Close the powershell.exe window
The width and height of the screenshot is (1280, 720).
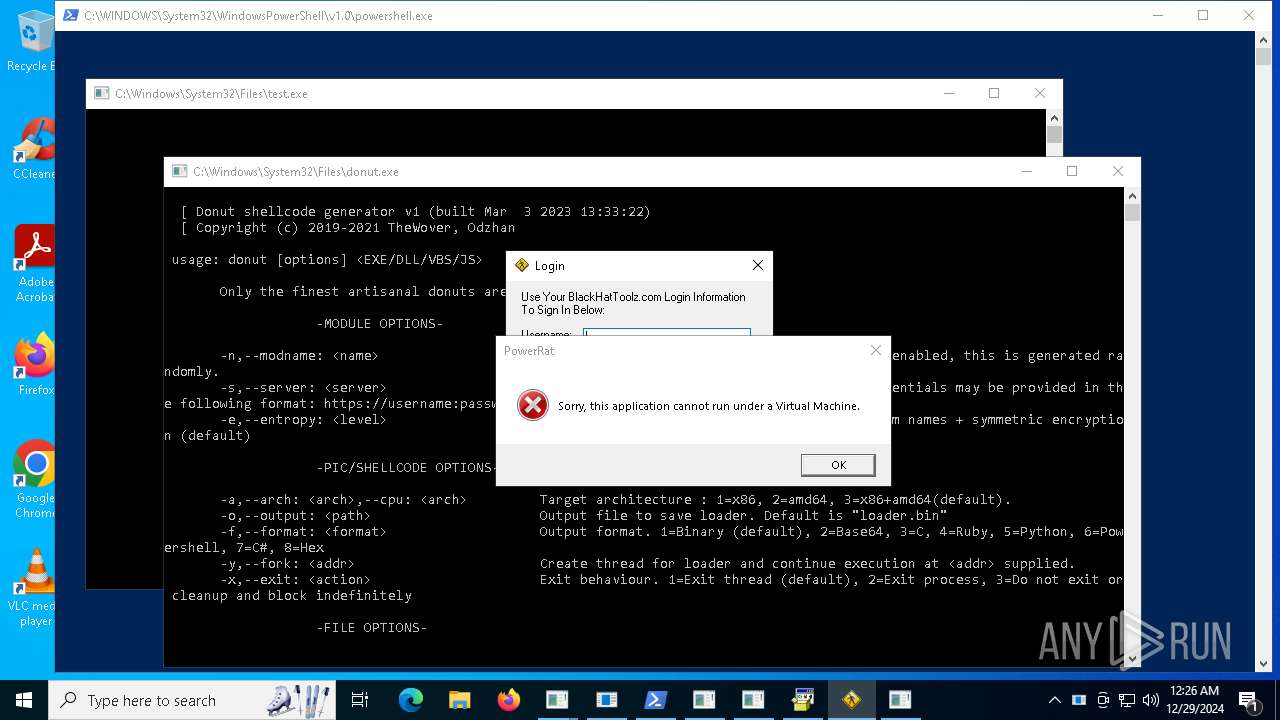[x=1249, y=15]
